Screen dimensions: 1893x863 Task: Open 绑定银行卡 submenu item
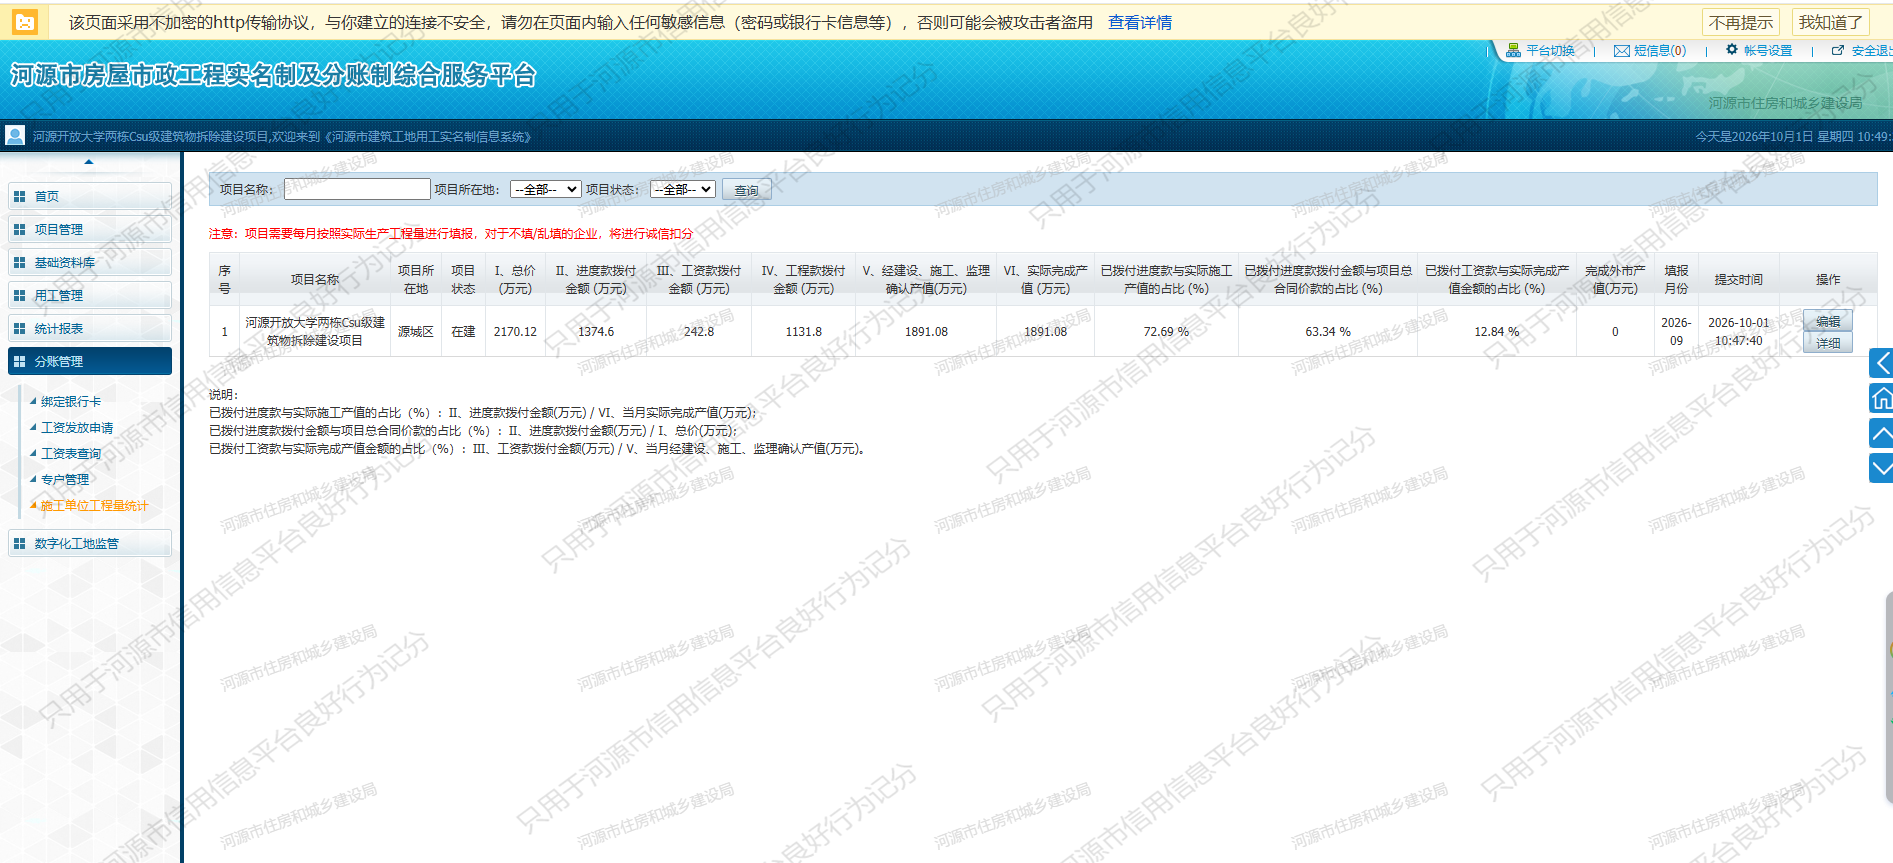pos(71,402)
